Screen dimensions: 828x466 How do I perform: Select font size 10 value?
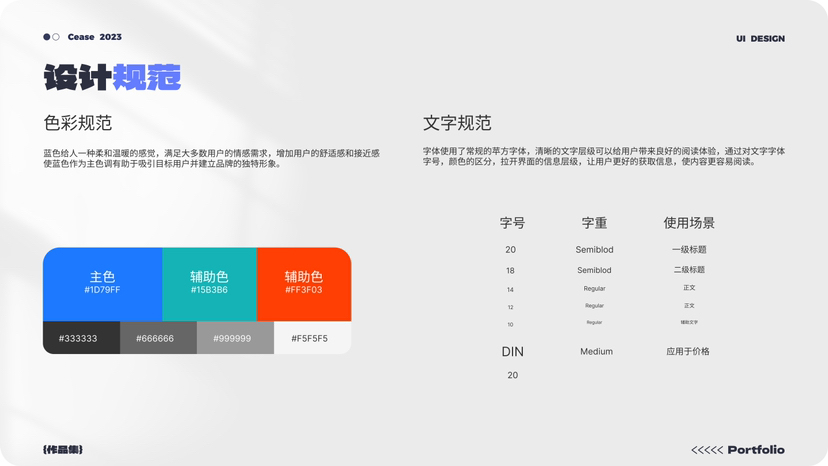click(510, 324)
